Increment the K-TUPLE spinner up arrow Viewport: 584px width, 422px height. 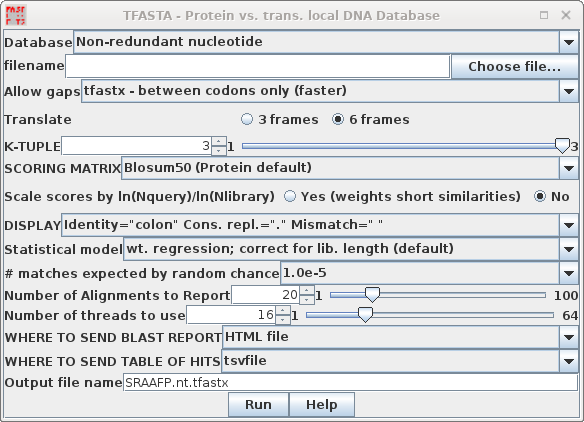pos(219,142)
